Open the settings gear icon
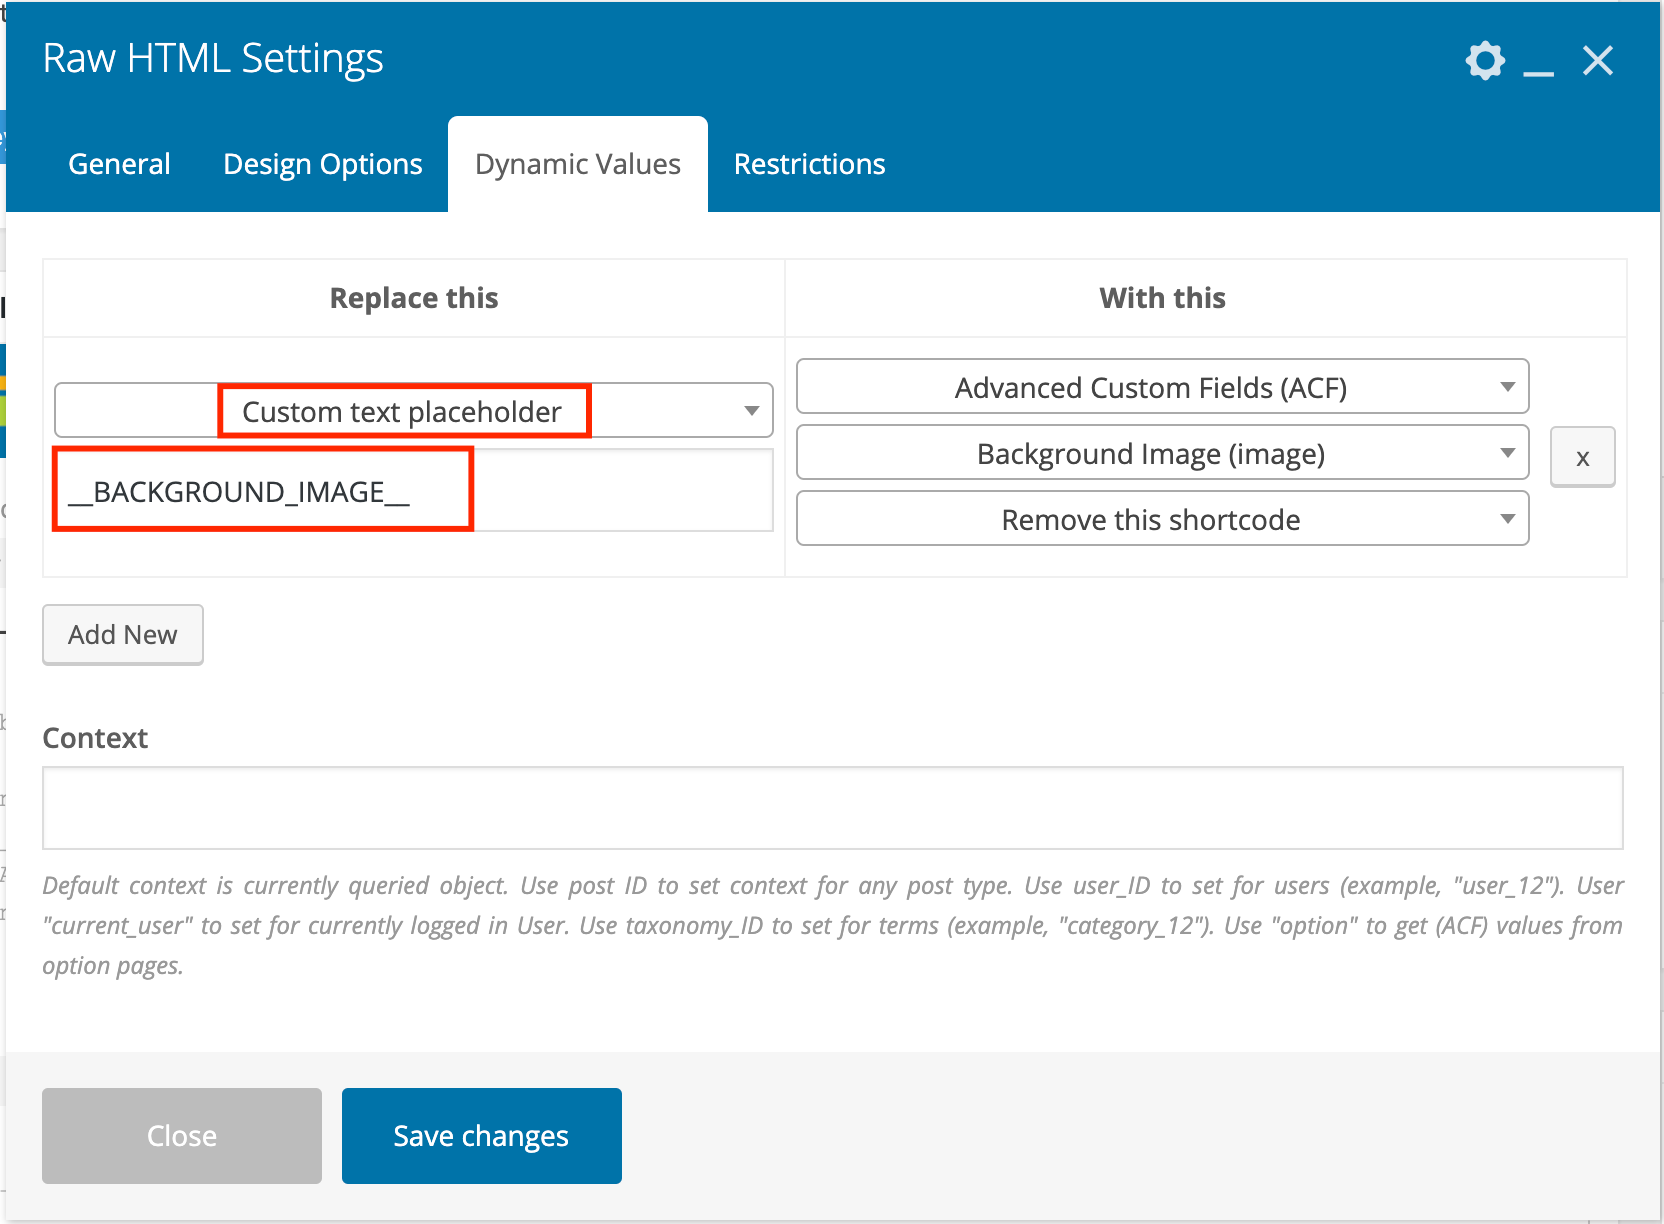Image resolution: width=1664 pixels, height=1224 pixels. point(1485,60)
